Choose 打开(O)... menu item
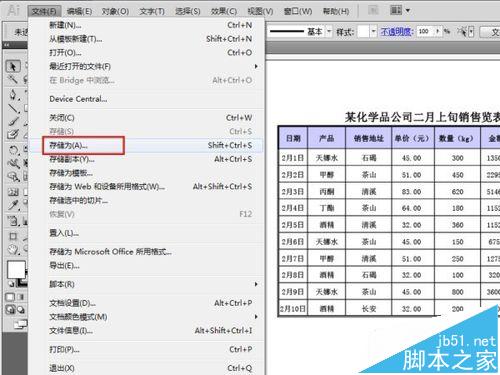The image size is (500, 375). click(147, 53)
